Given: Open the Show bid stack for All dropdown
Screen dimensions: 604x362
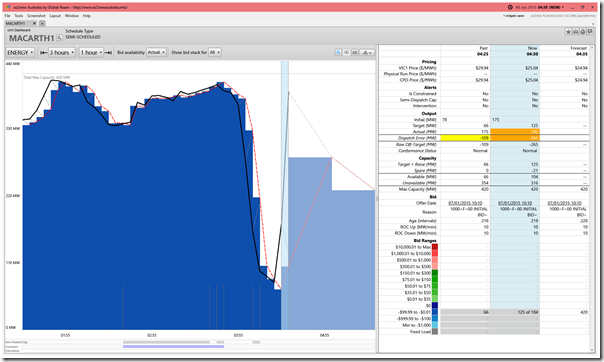Looking at the screenshot, I should 215,52.
